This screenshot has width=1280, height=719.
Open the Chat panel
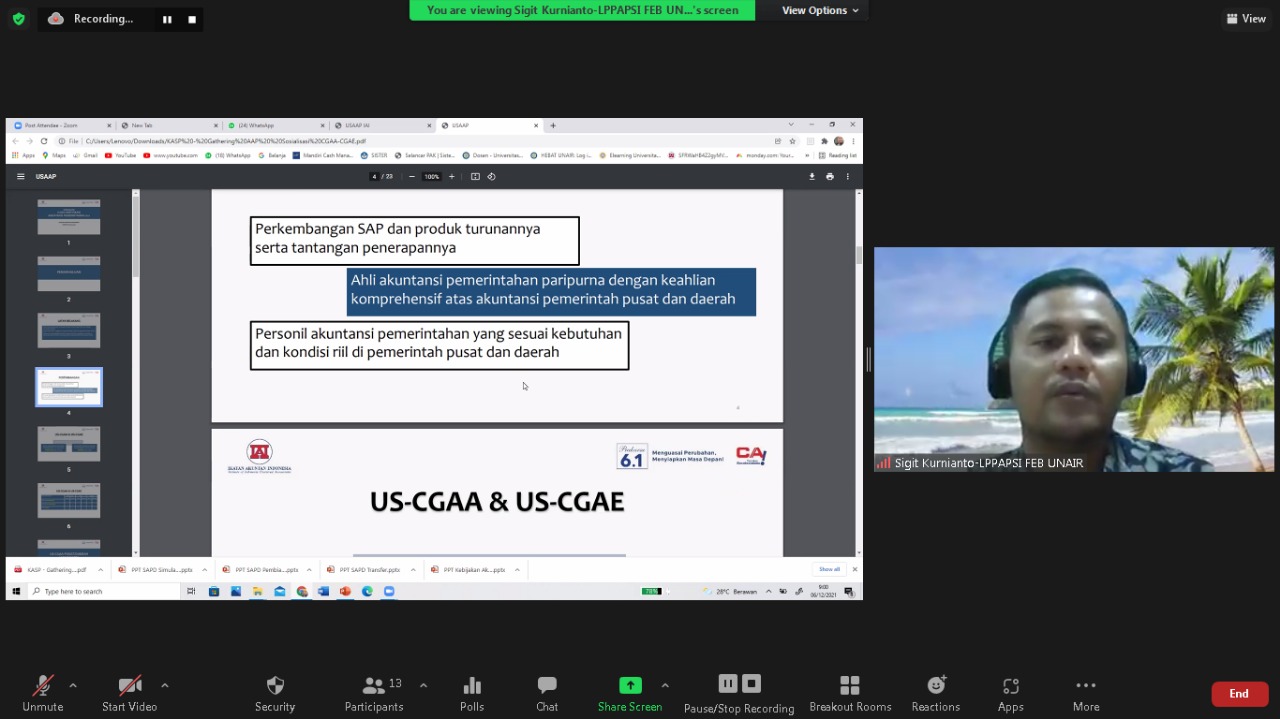[547, 693]
